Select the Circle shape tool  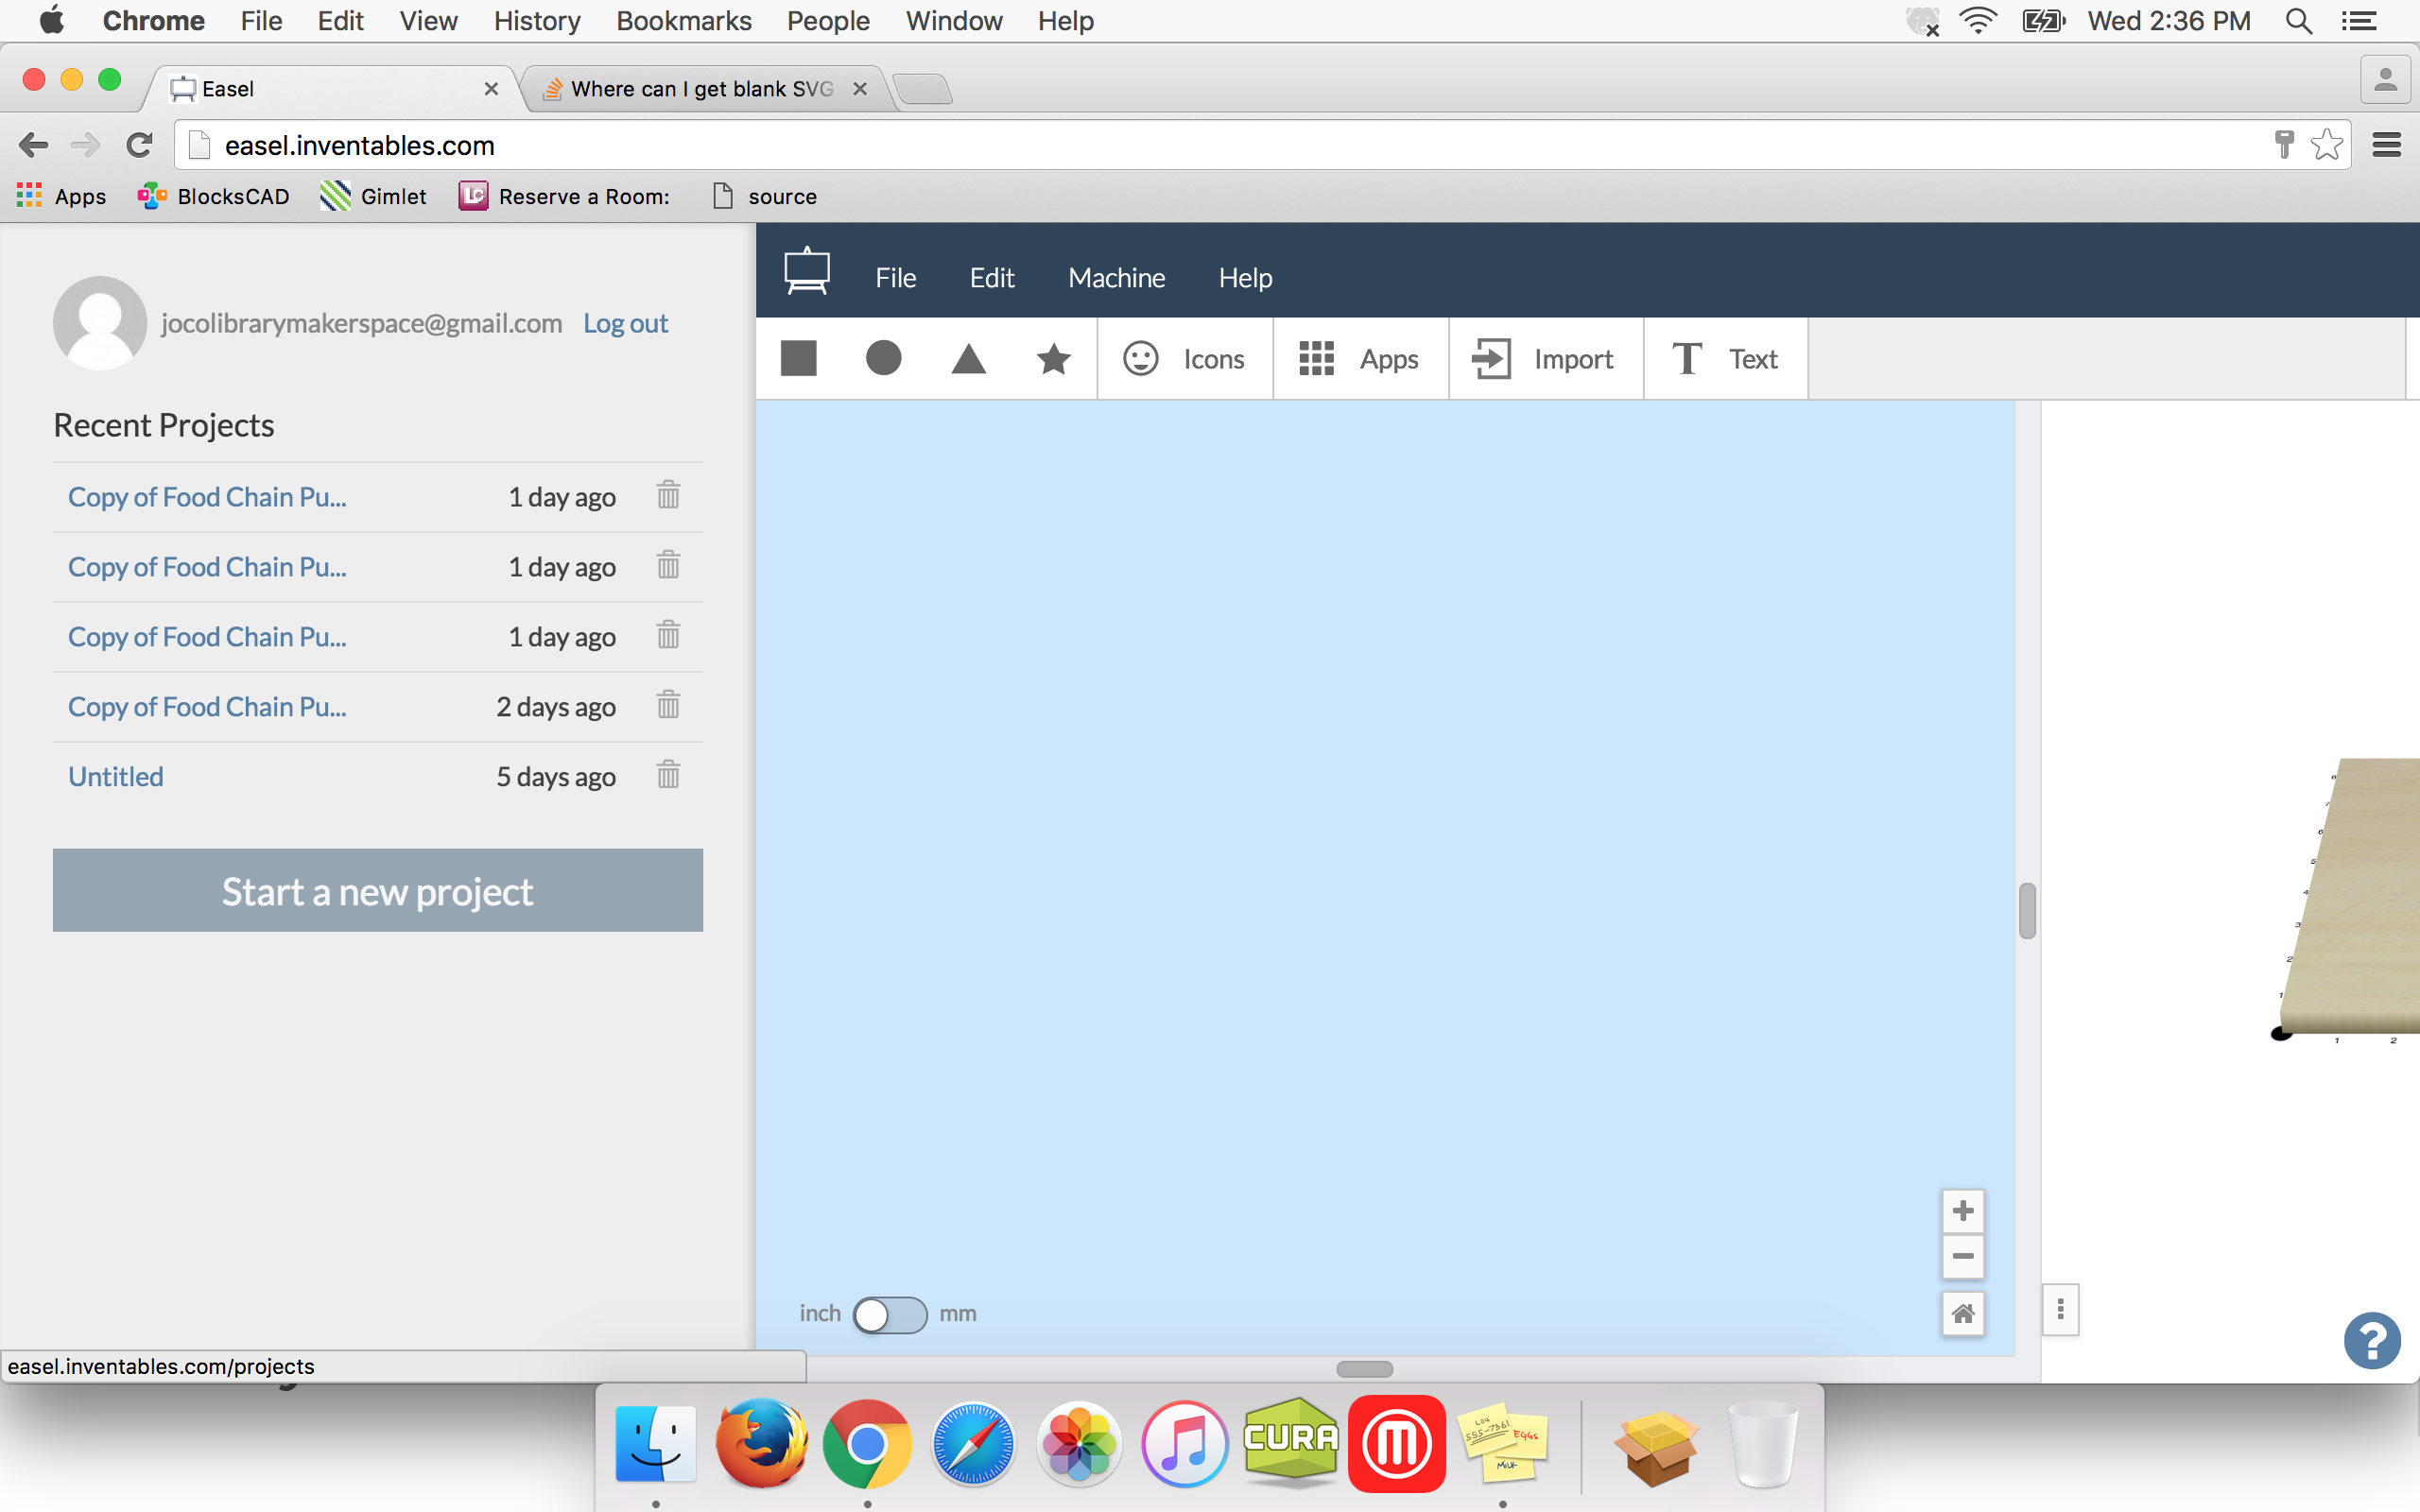click(x=883, y=359)
